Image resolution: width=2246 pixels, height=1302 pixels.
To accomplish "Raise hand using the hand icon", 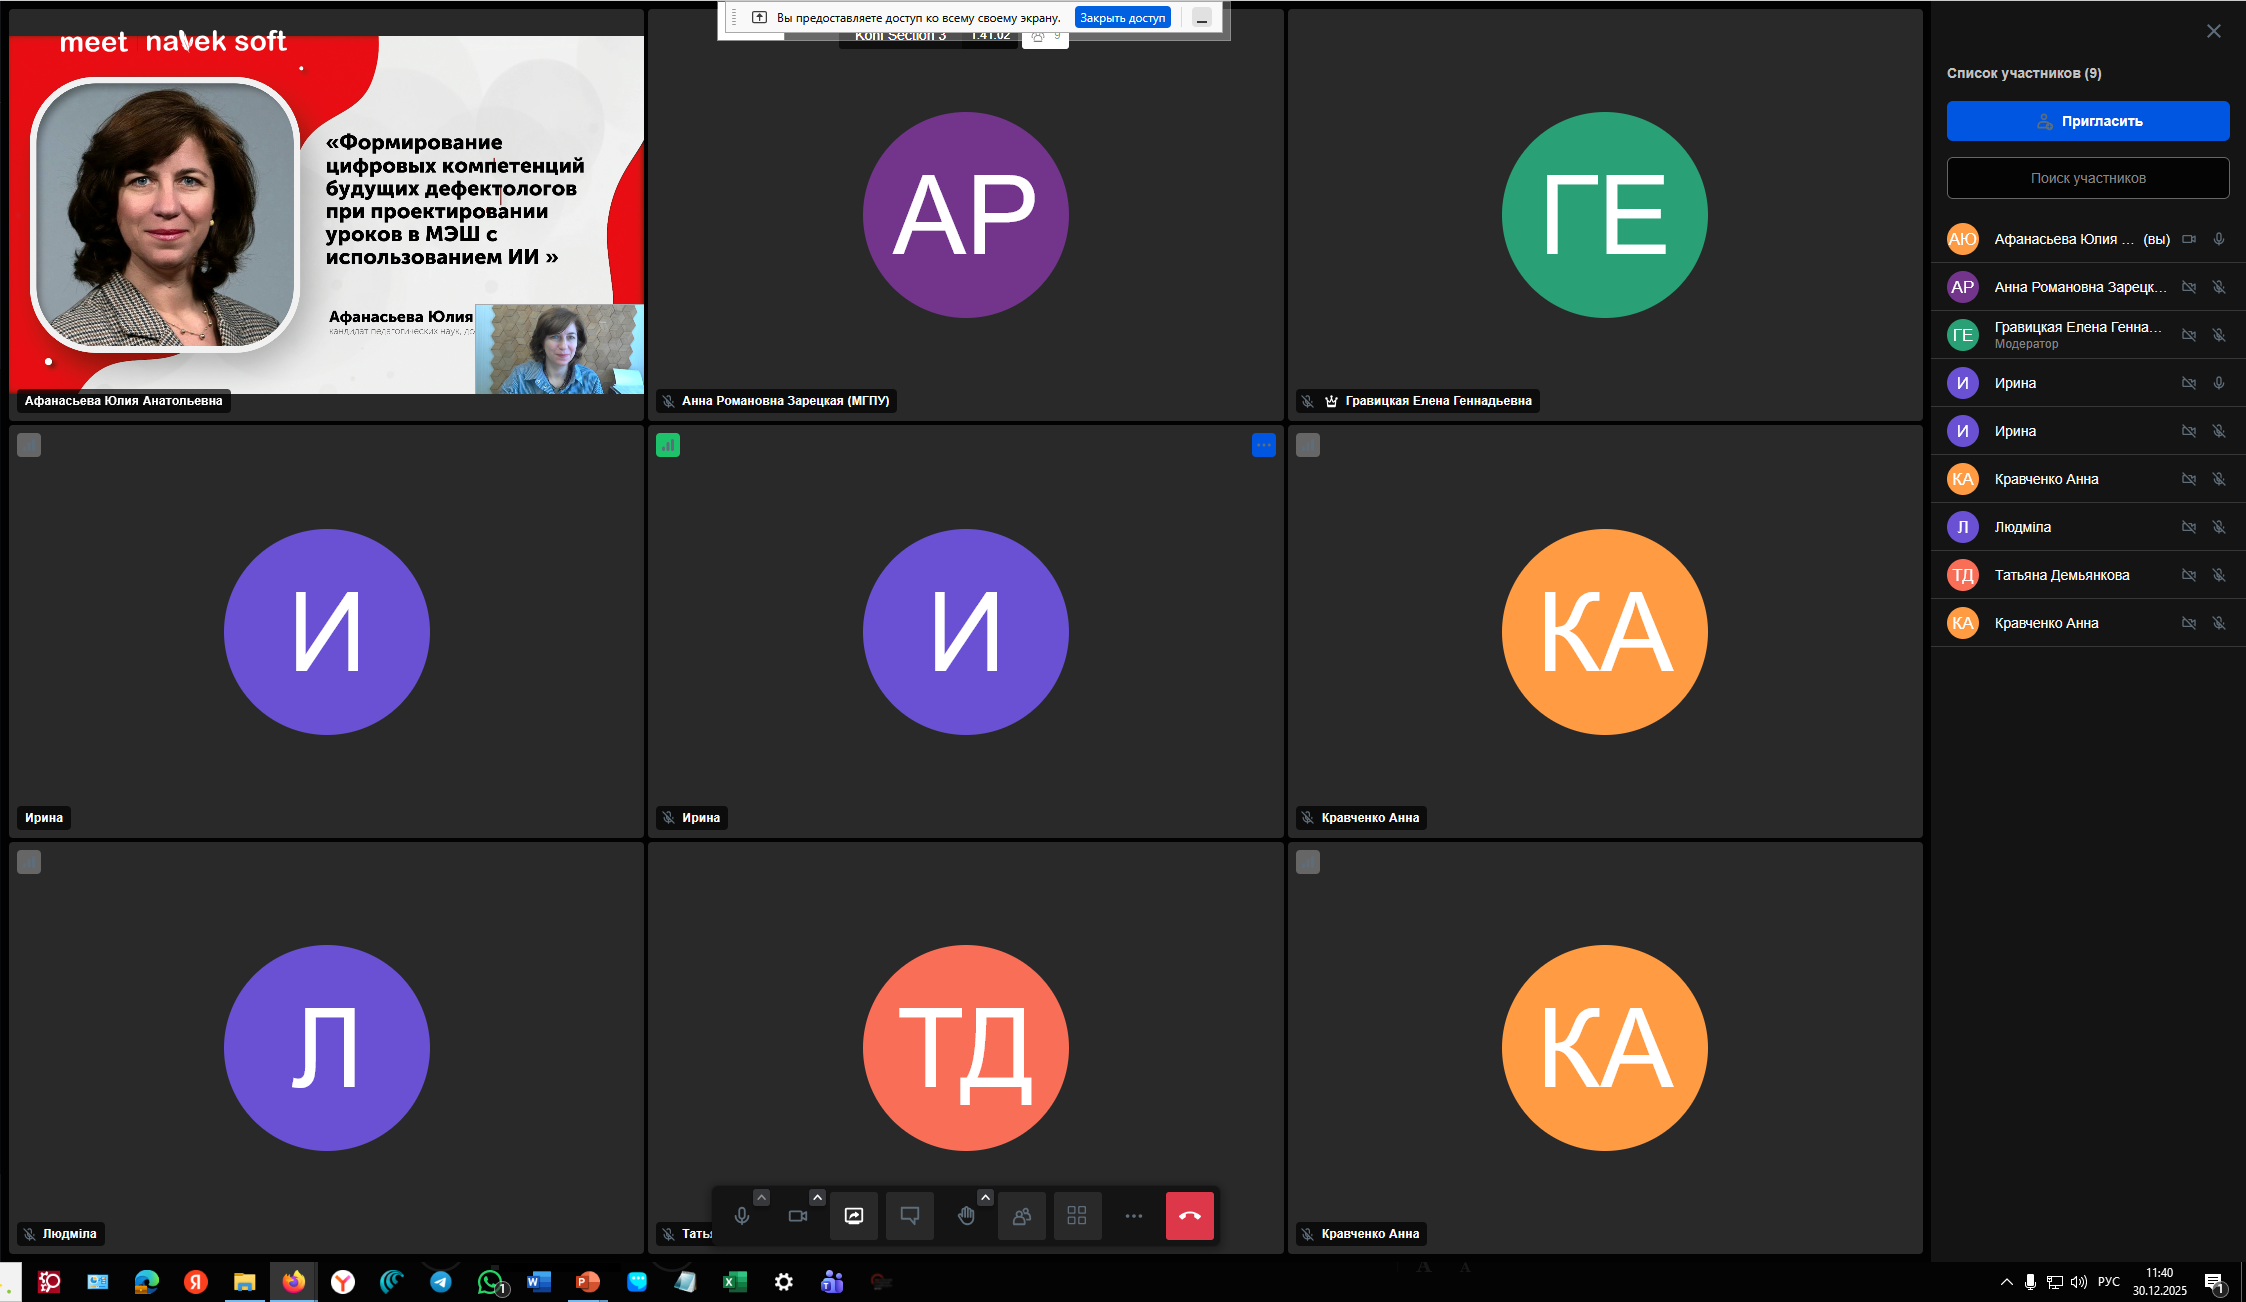I will 965,1216.
